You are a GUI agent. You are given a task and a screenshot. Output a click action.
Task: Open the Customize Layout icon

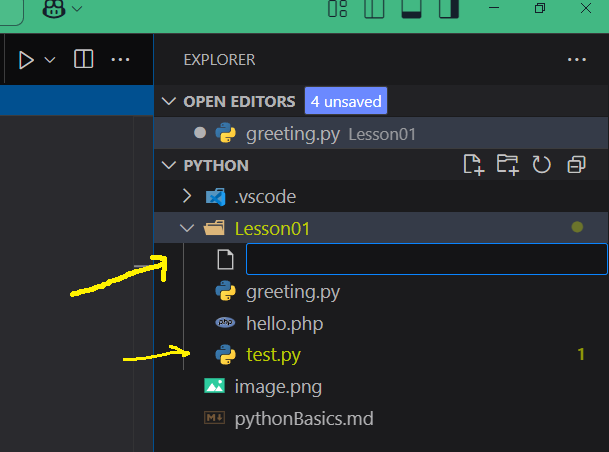[x=337, y=9]
